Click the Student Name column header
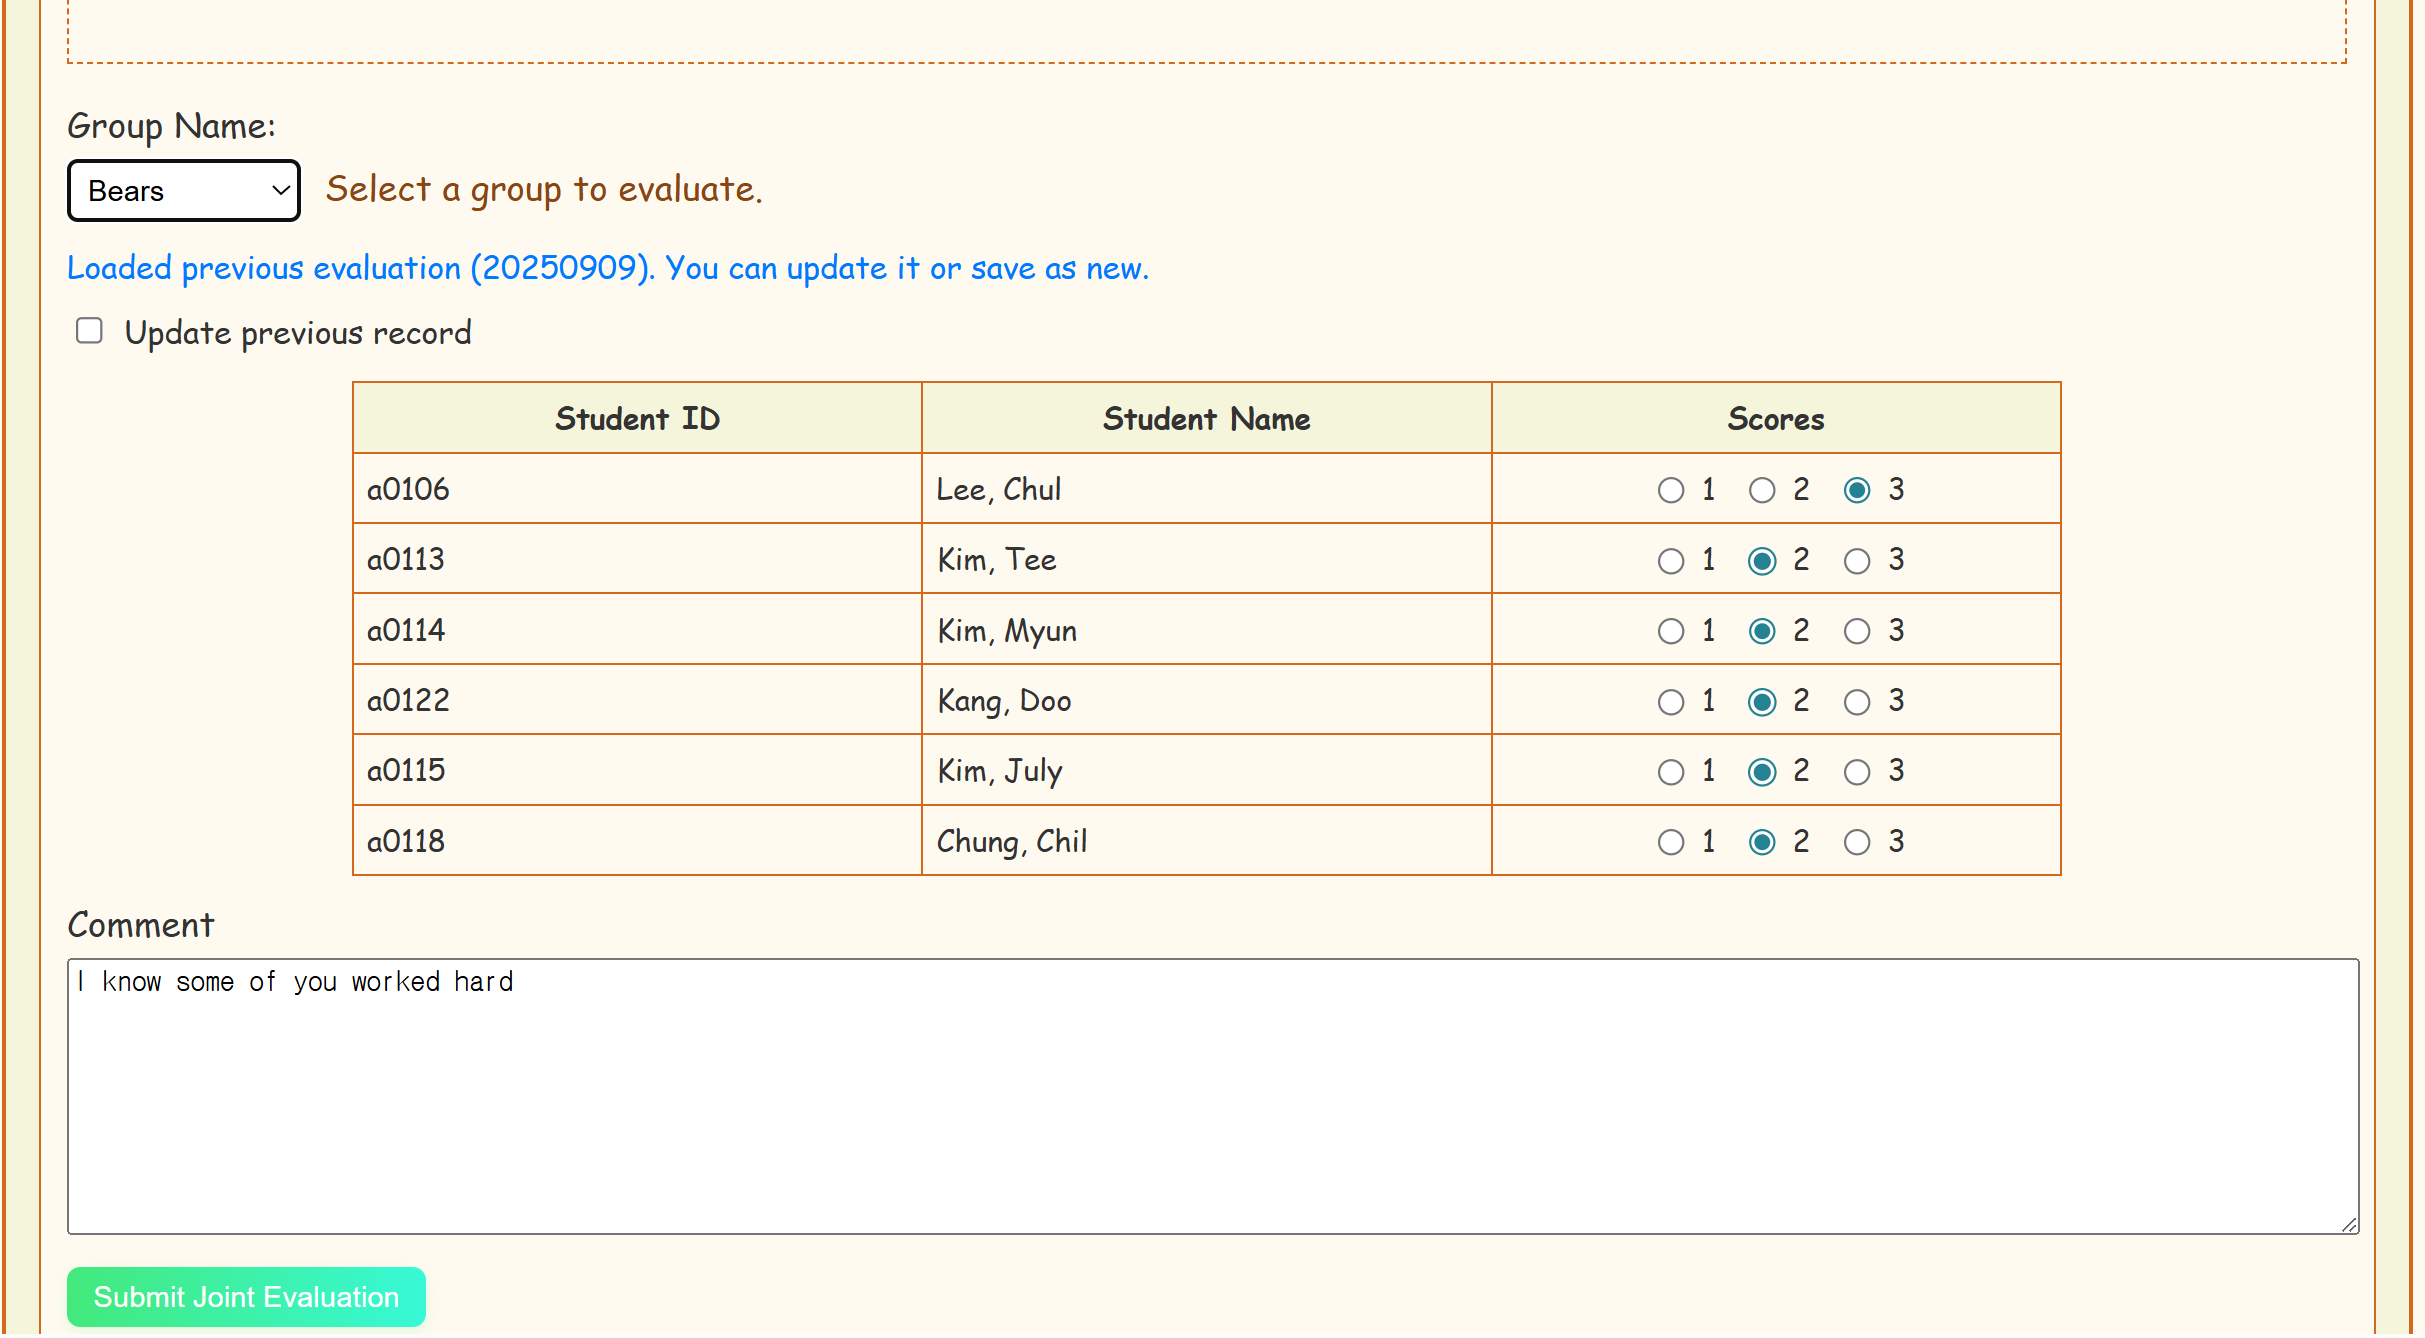Image resolution: width=2425 pixels, height=1338 pixels. click(x=1206, y=419)
